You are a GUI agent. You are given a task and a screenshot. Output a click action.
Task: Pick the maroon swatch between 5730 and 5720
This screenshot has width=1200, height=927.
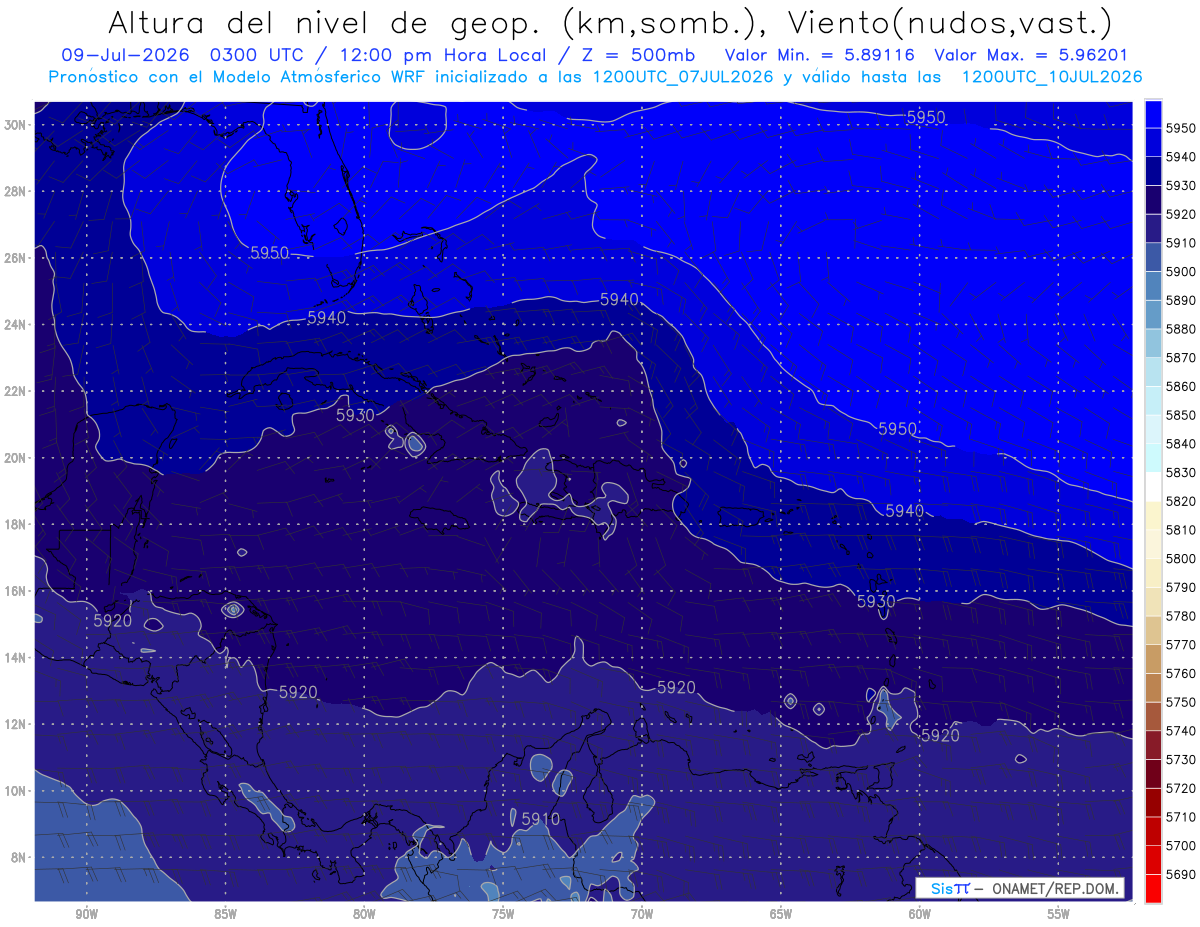pyautogui.click(x=1153, y=773)
